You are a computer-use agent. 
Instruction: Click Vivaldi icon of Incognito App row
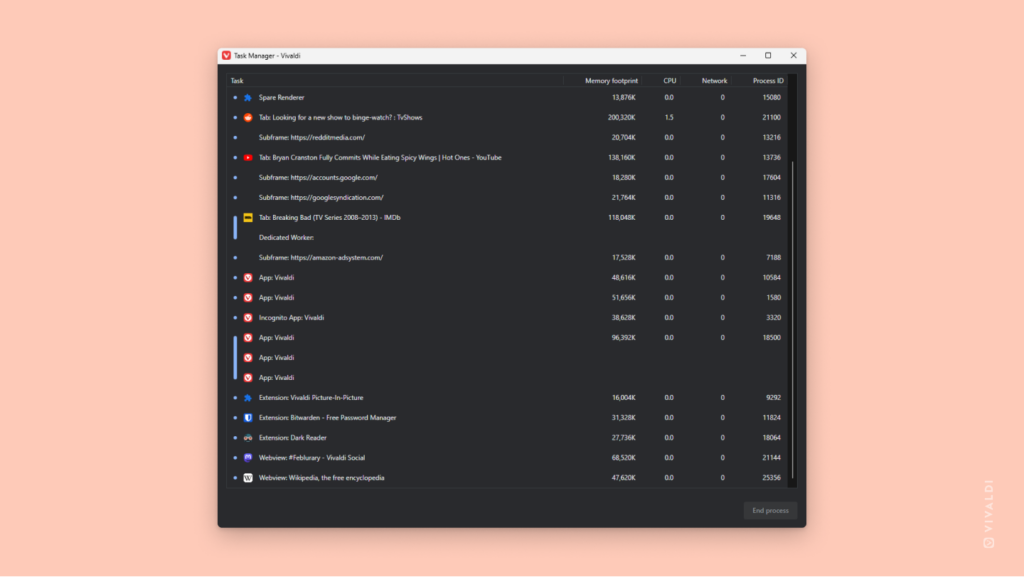click(248, 318)
